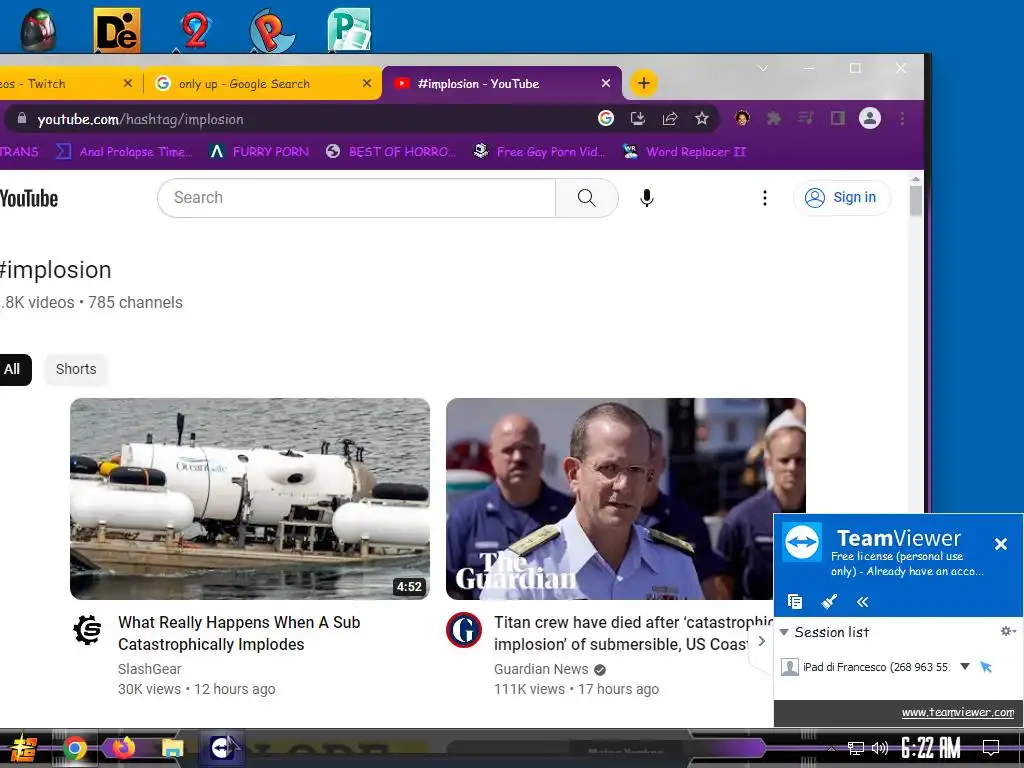Focus the YouTube Search field
This screenshot has width=1024, height=768.
click(x=357, y=197)
